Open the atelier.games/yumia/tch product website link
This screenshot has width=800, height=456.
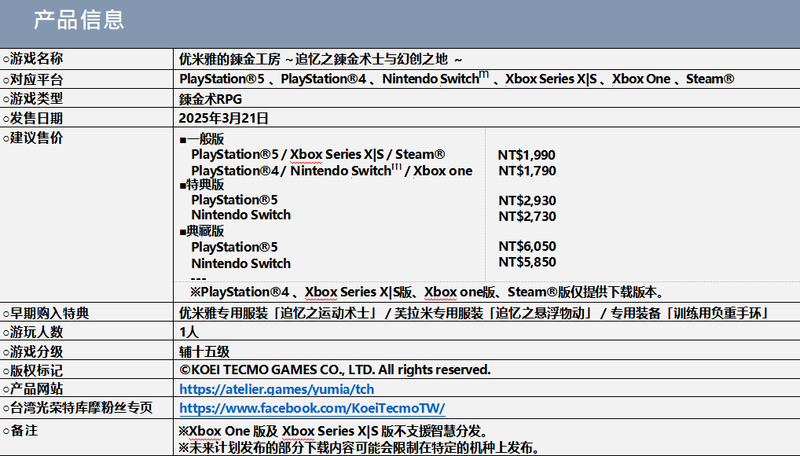[277, 388]
